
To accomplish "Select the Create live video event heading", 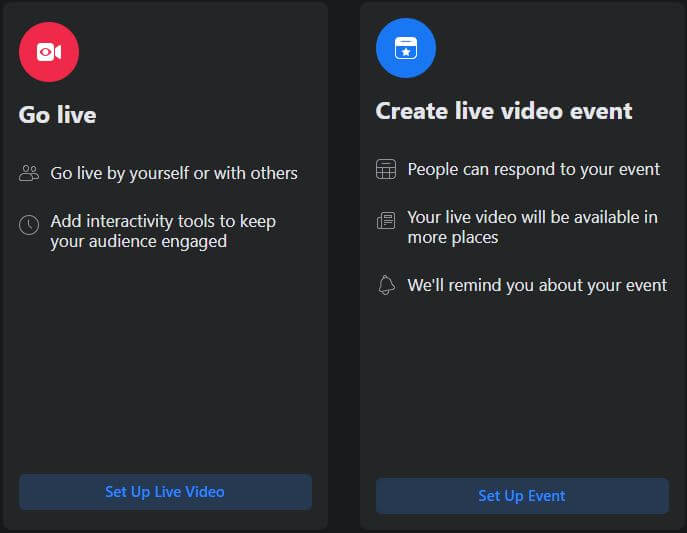I will coord(504,111).
